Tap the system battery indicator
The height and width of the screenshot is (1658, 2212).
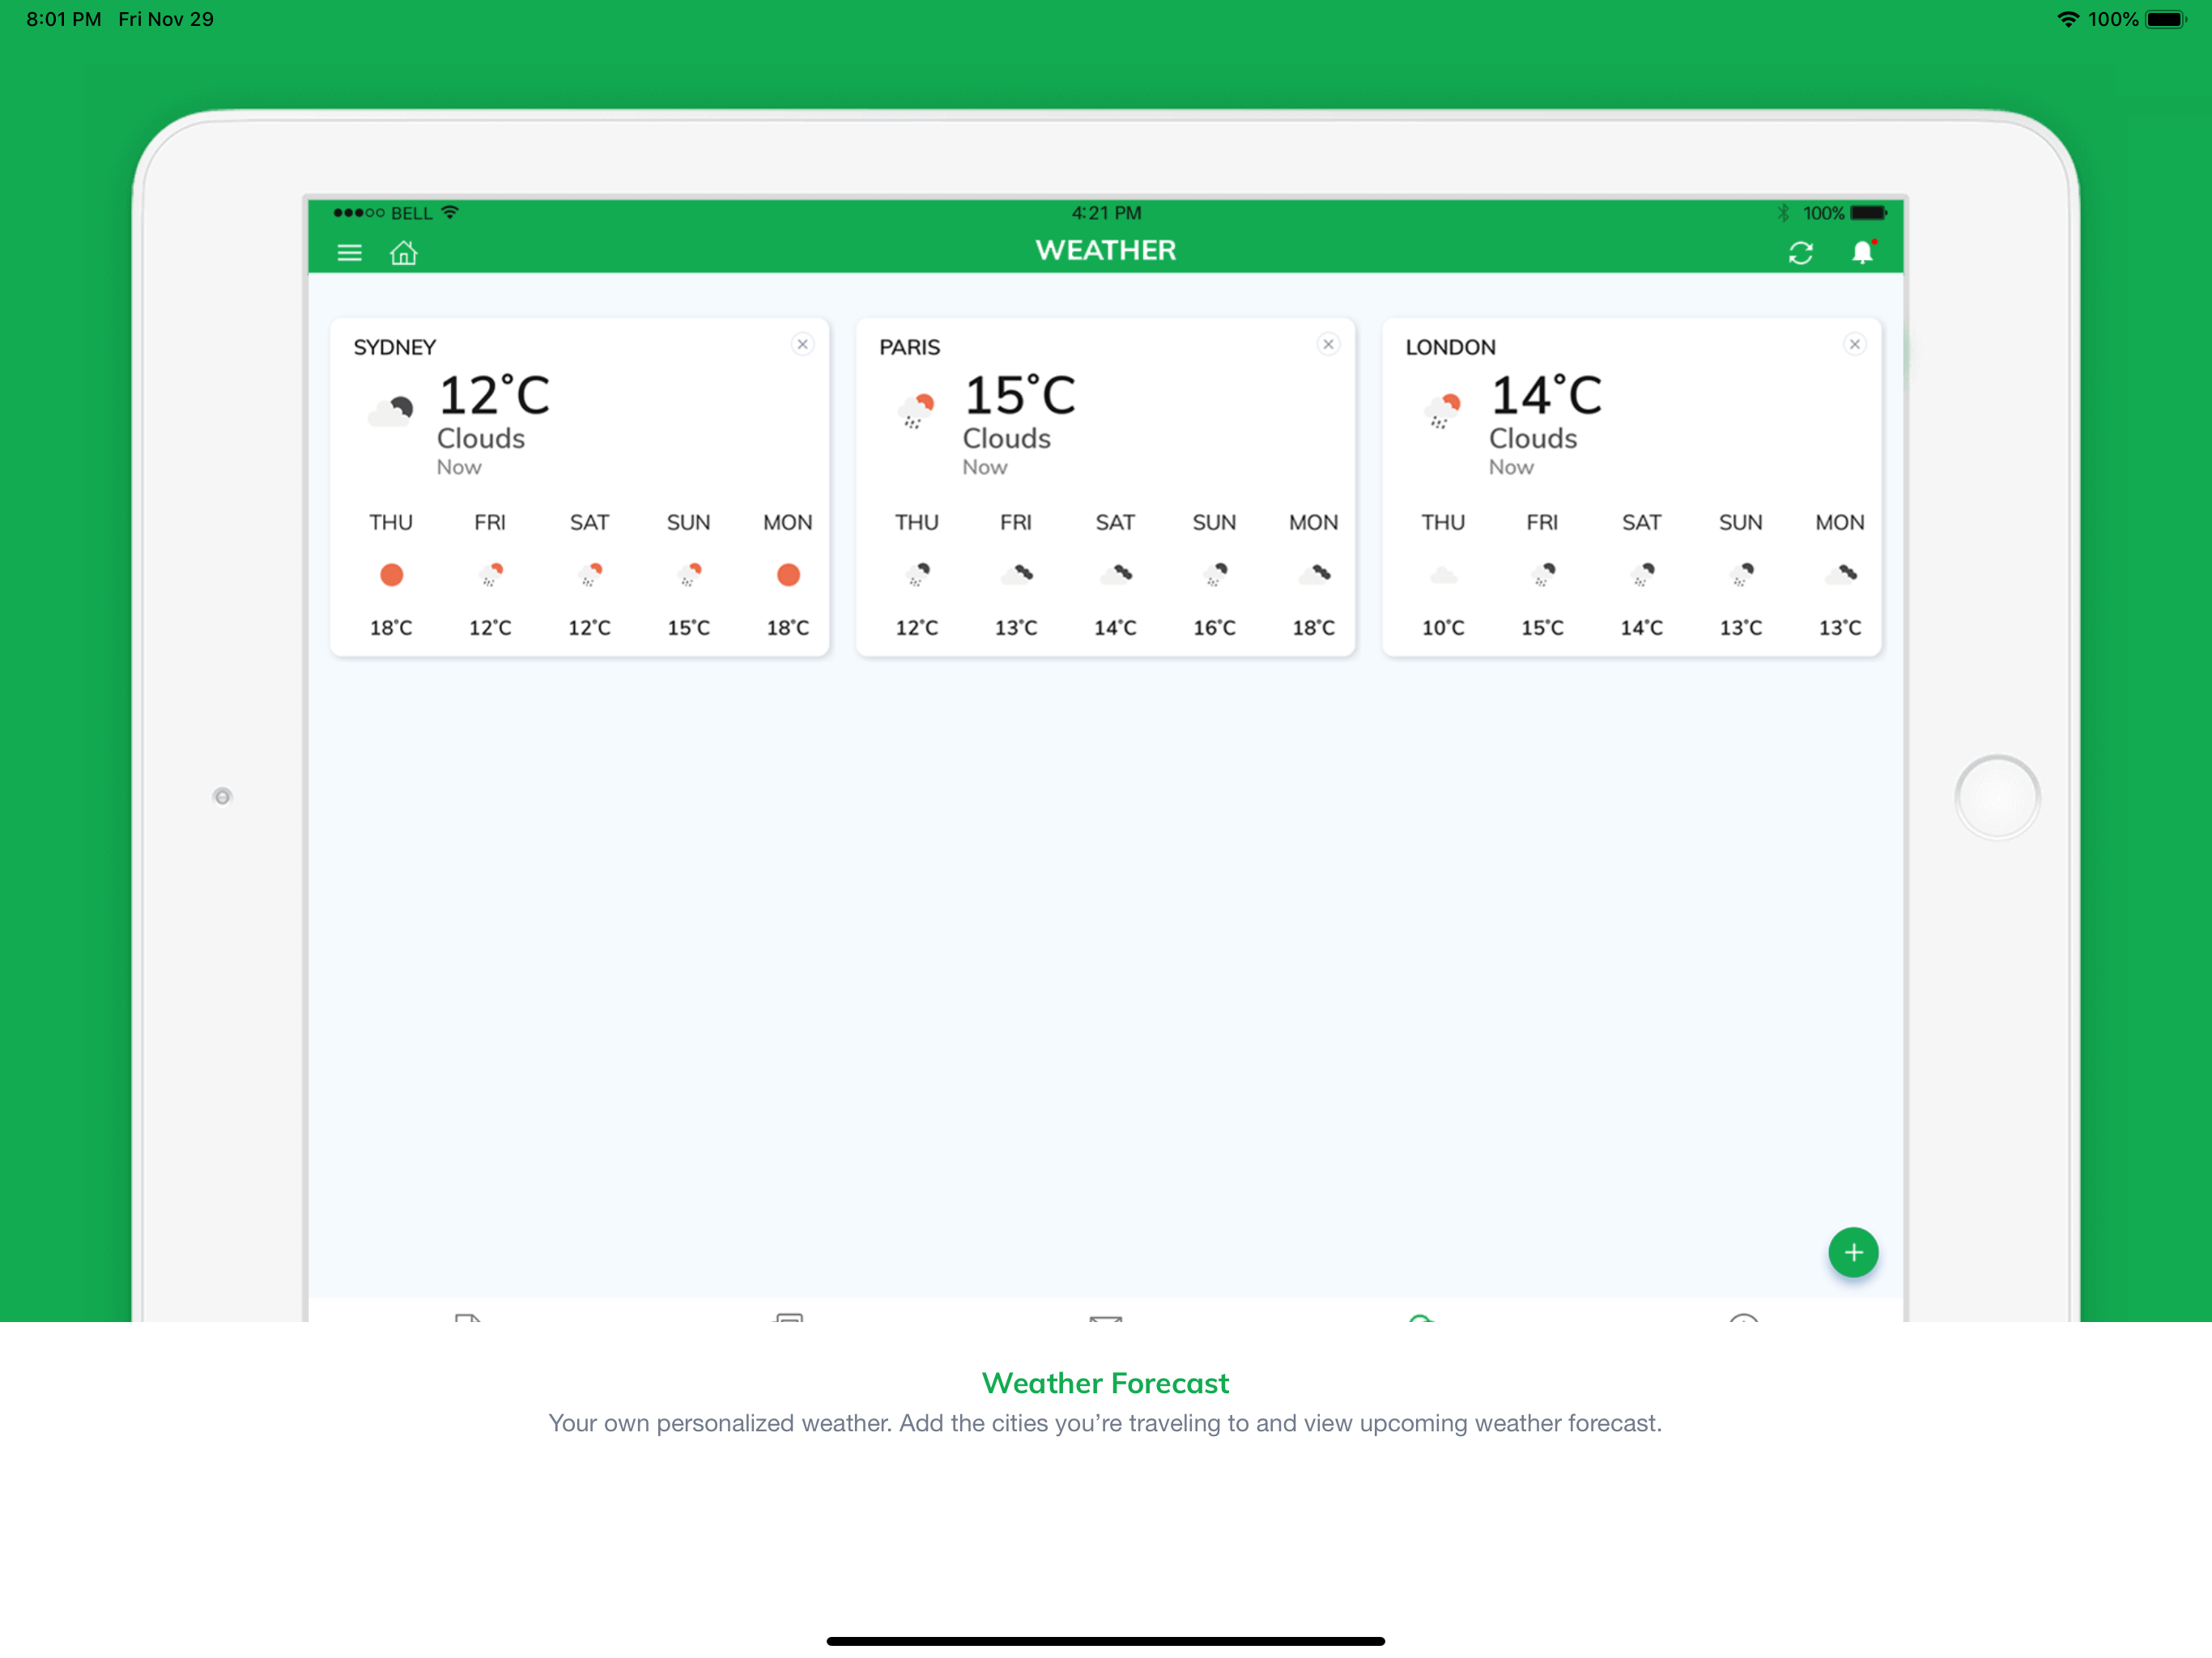(x=2166, y=19)
